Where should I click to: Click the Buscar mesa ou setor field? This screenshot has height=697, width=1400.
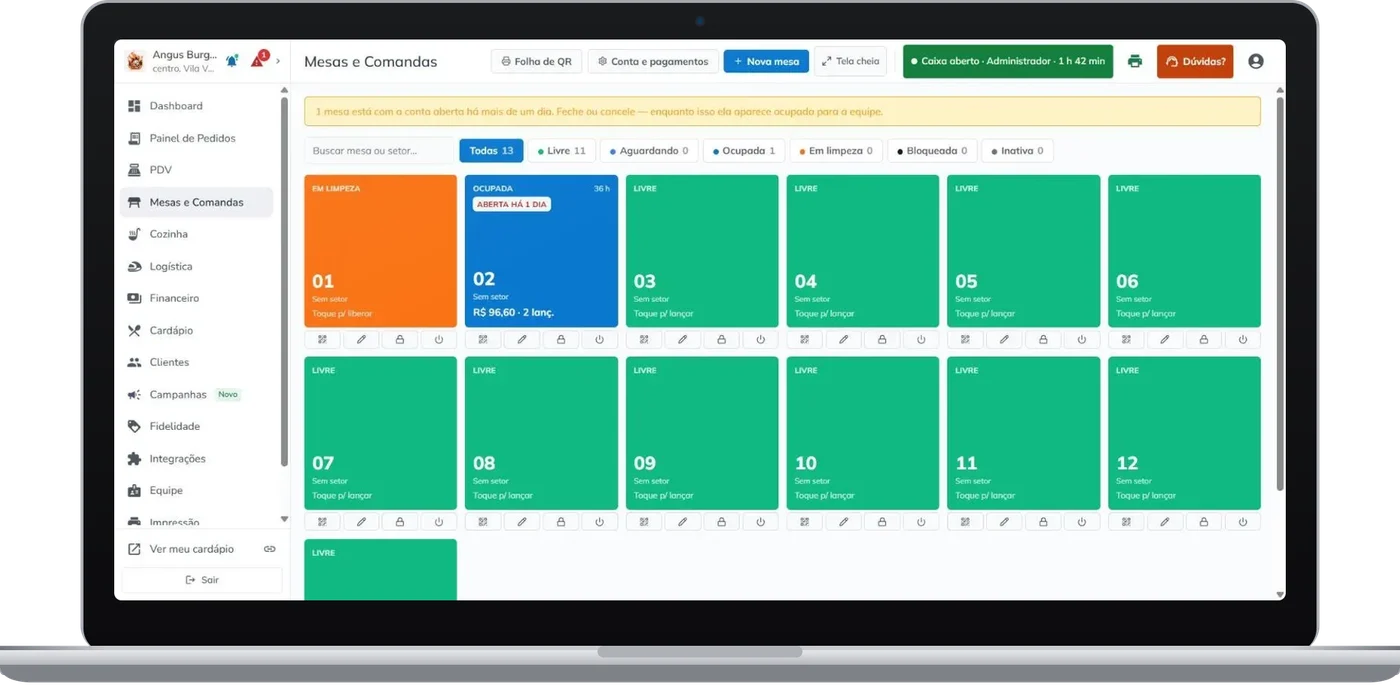[x=379, y=151]
